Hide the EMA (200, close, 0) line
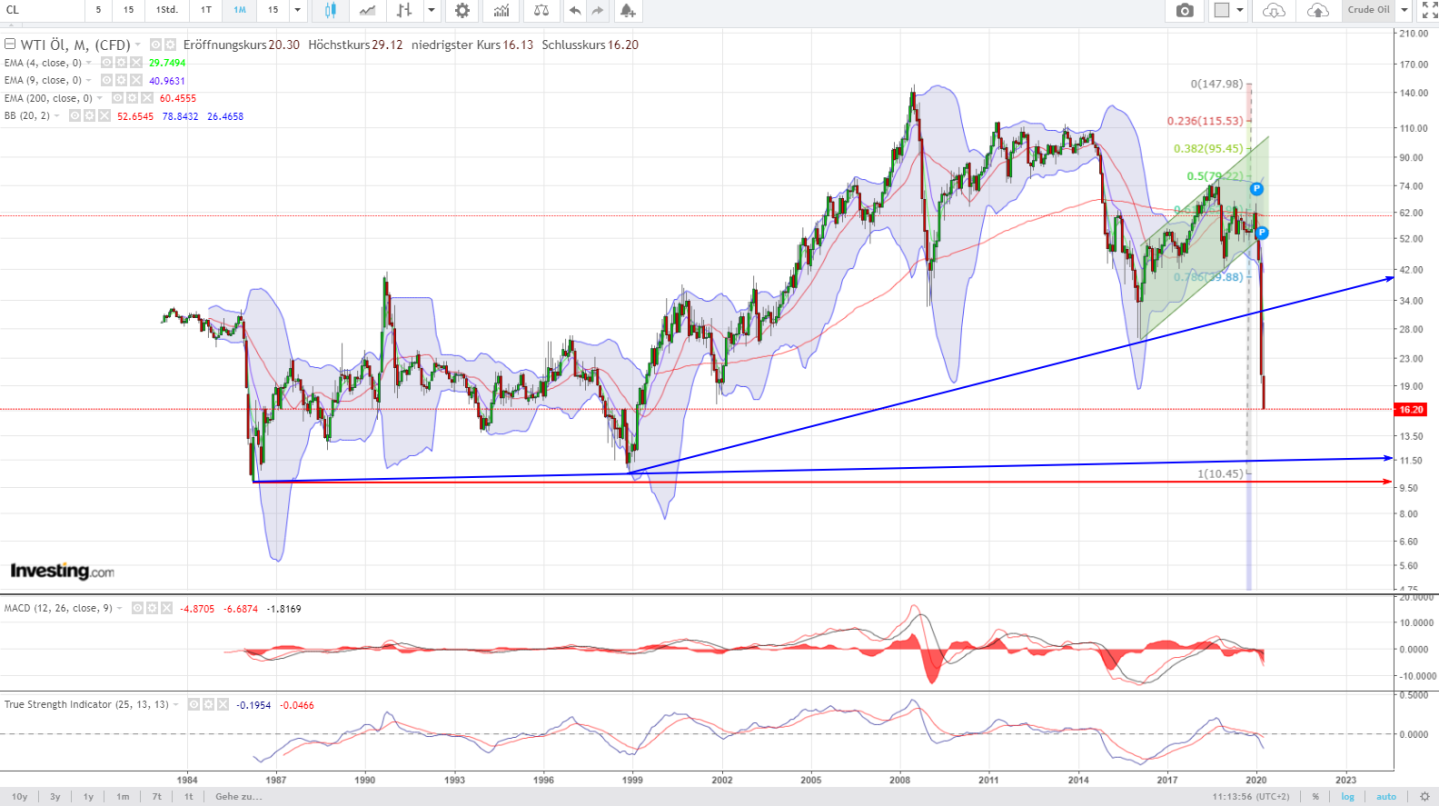Image resolution: width=1439 pixels, height=806 pixels. pos(117,98)
